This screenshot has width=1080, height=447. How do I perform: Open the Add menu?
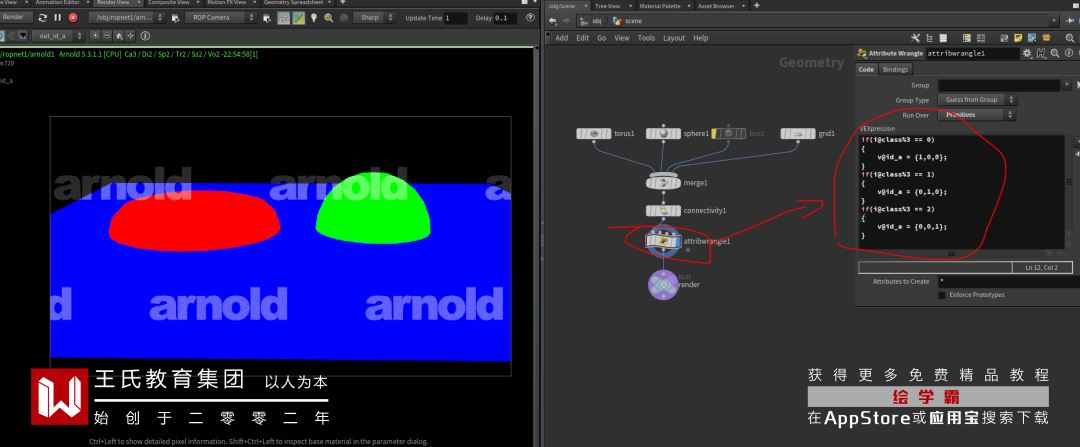point(562,39)
